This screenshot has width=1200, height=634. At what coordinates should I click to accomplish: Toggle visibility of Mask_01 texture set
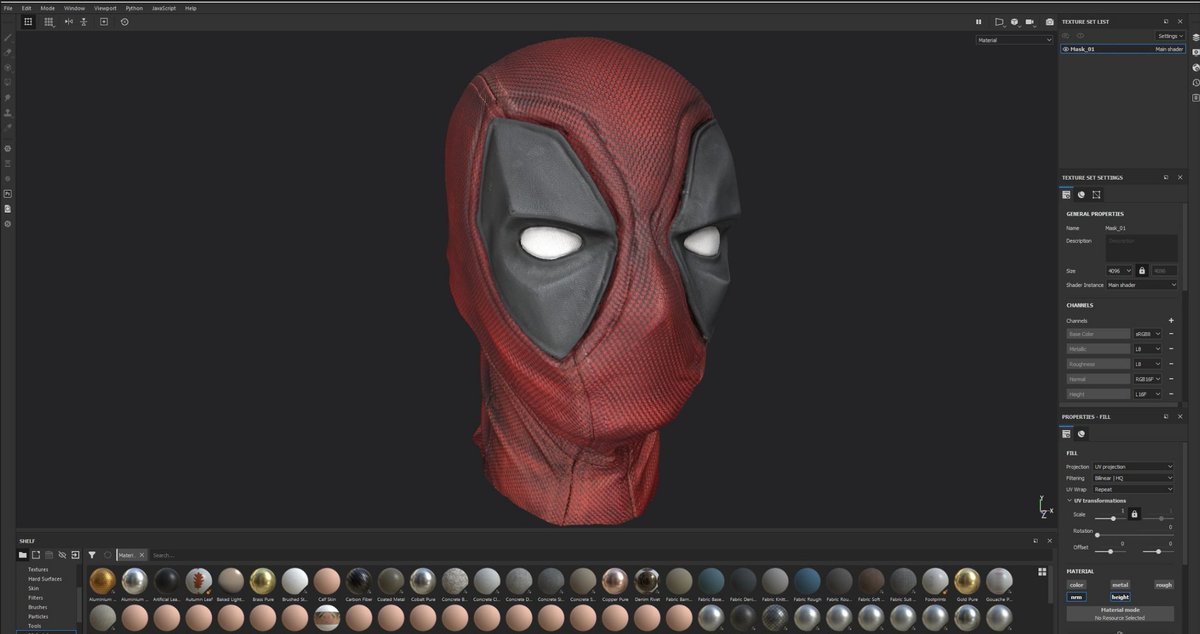pyautogui.click(x=1065, y=49)
